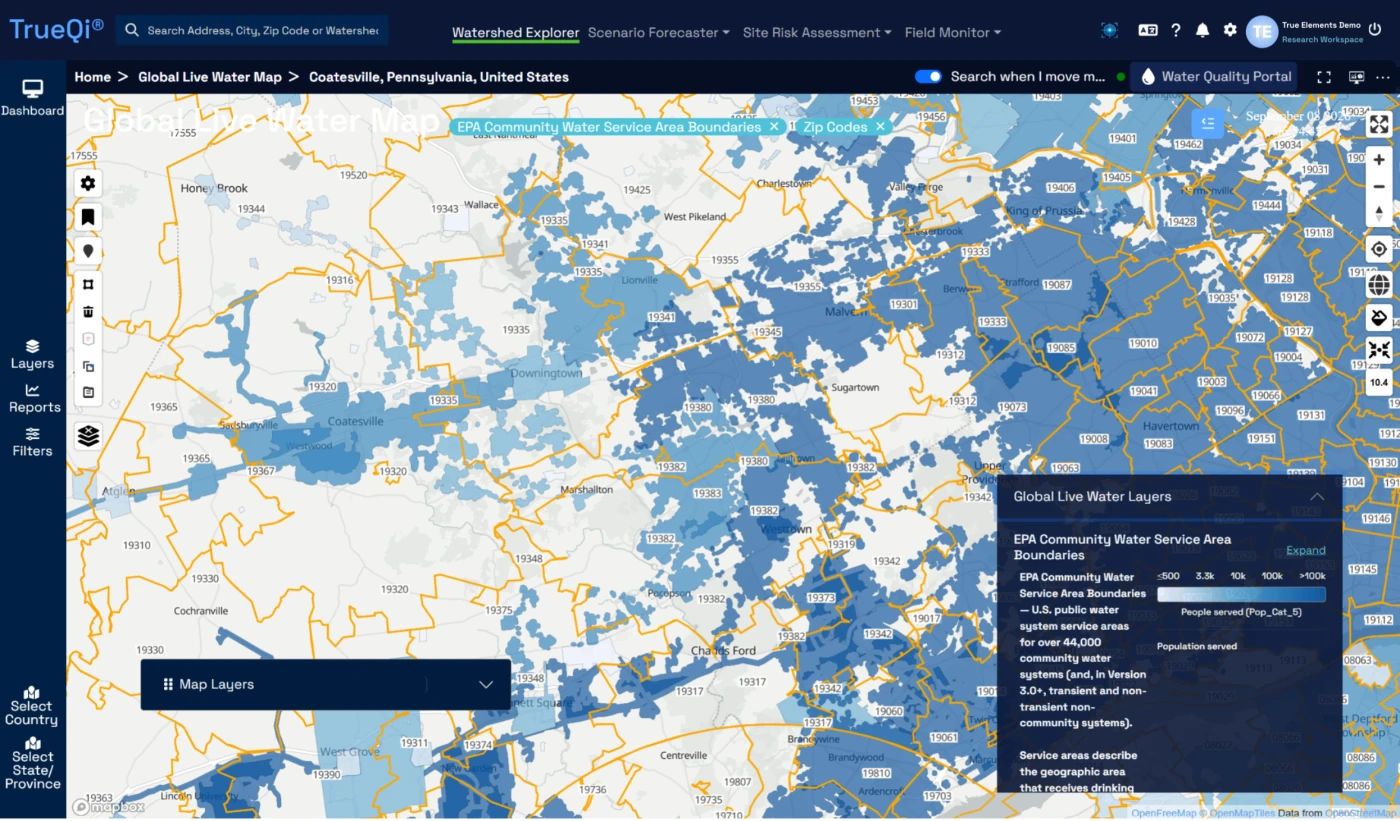The image size is (1400, 821).
Task: Click the paint bucket fill icon
Action: [1379, 318]
